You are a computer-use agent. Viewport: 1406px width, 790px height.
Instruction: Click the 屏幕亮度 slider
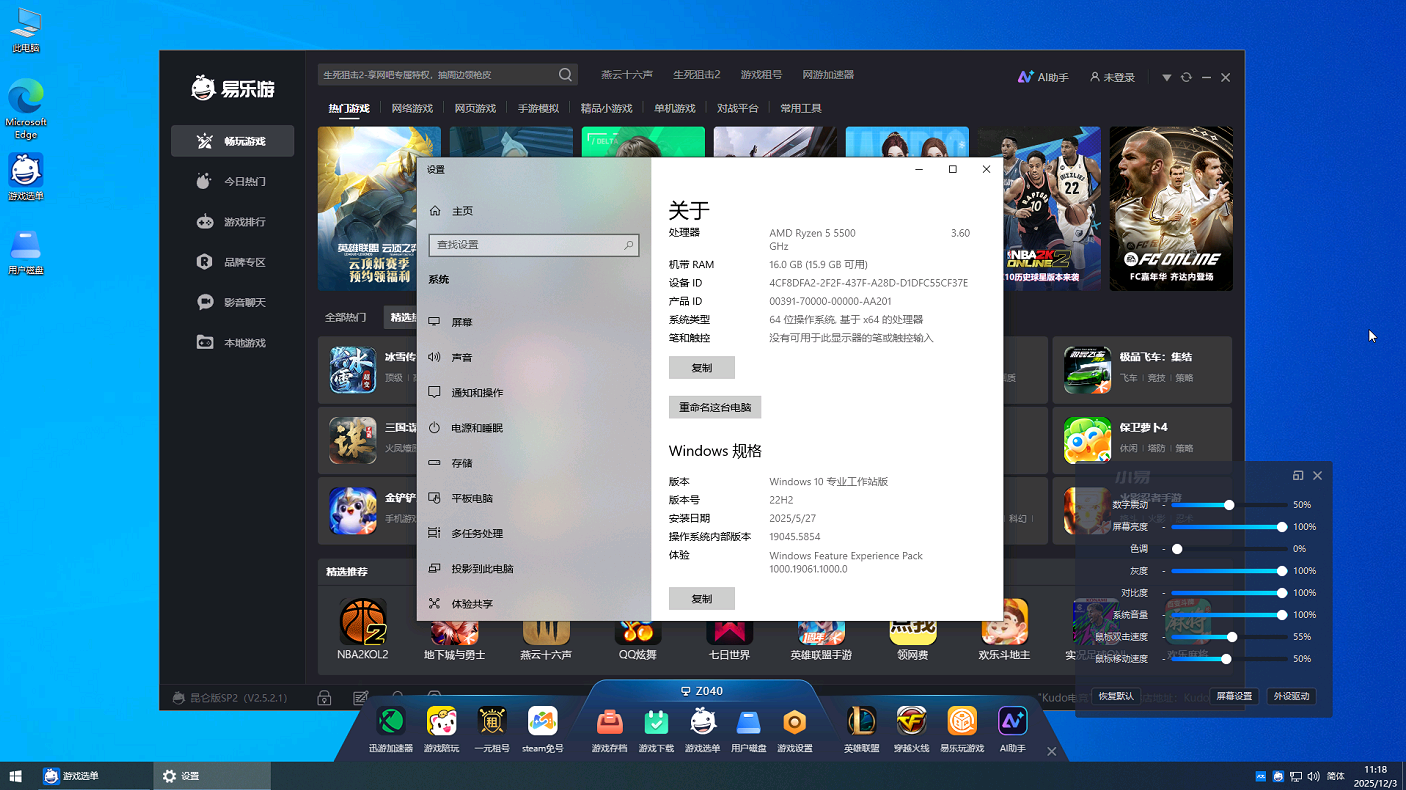pos(1226,527)
